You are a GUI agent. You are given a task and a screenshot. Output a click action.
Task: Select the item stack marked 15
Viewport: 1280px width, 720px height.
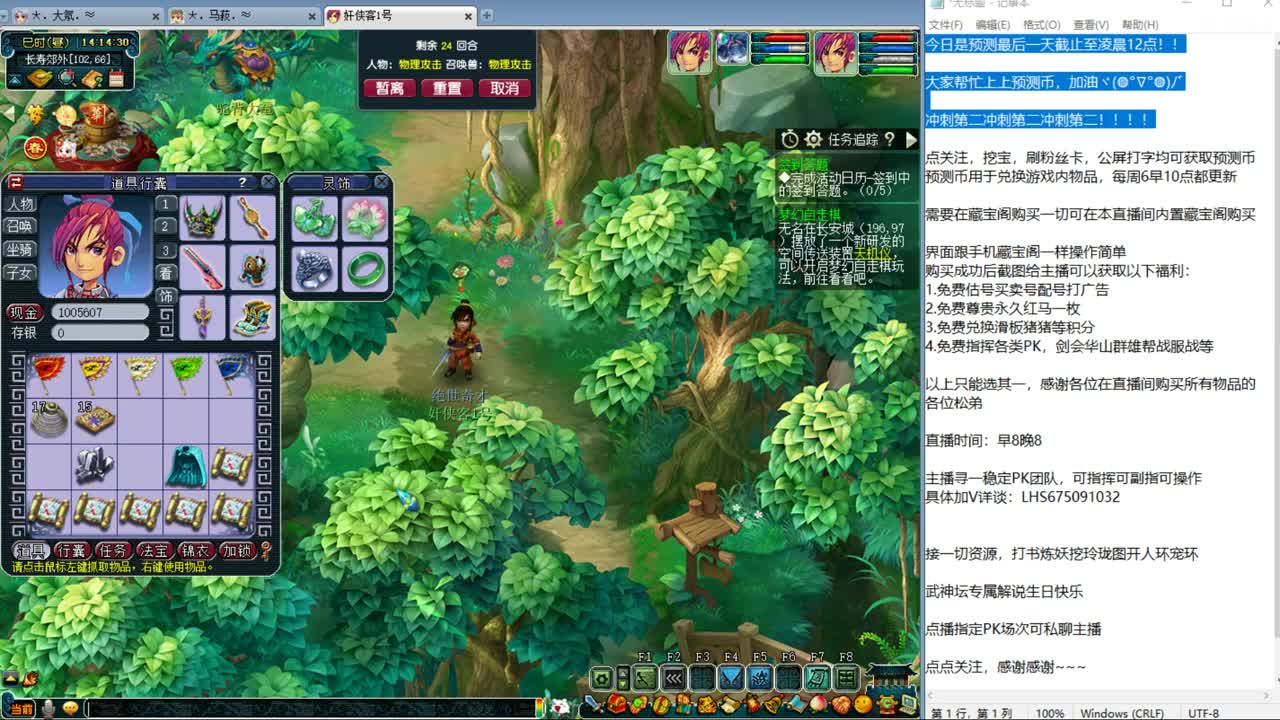point(94,420)
